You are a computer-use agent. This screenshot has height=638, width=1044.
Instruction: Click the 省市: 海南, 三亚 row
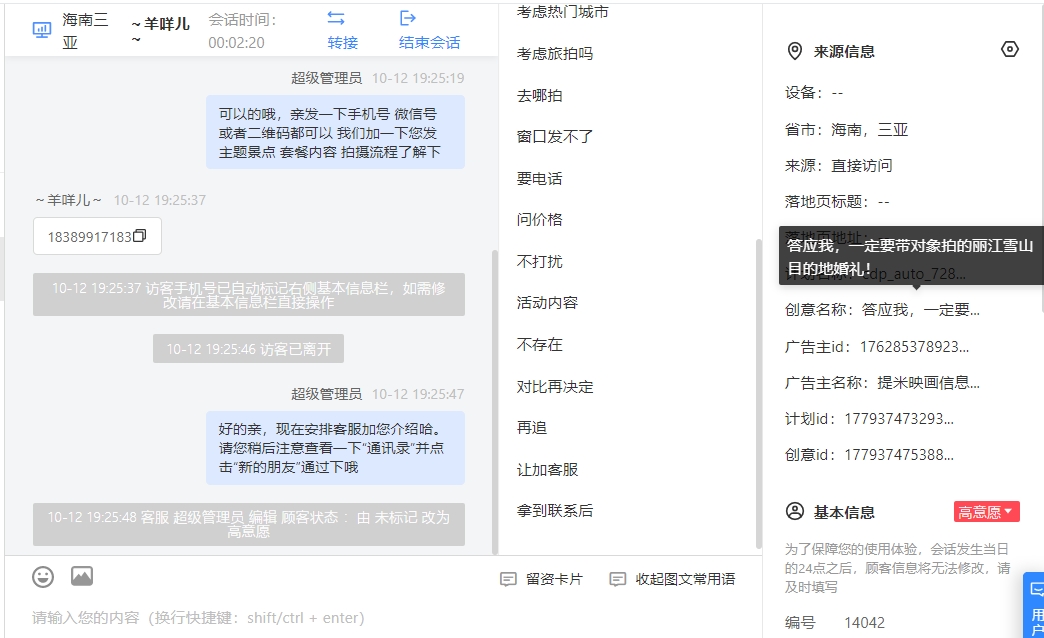click(x=846, y=130)
